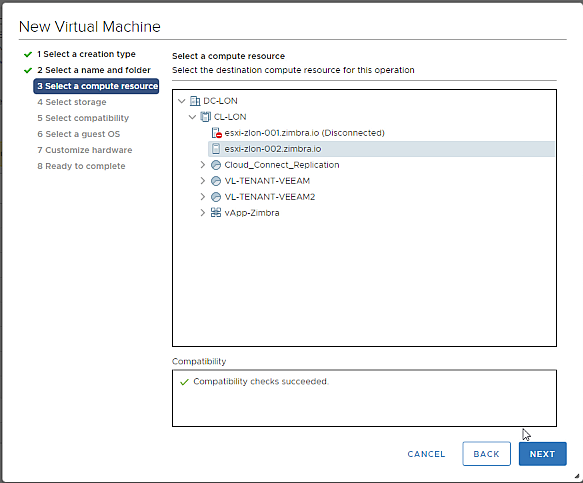This screenshot has height=483, width=583.
Task: Click the BACK button
Action: tap(486, 454)
